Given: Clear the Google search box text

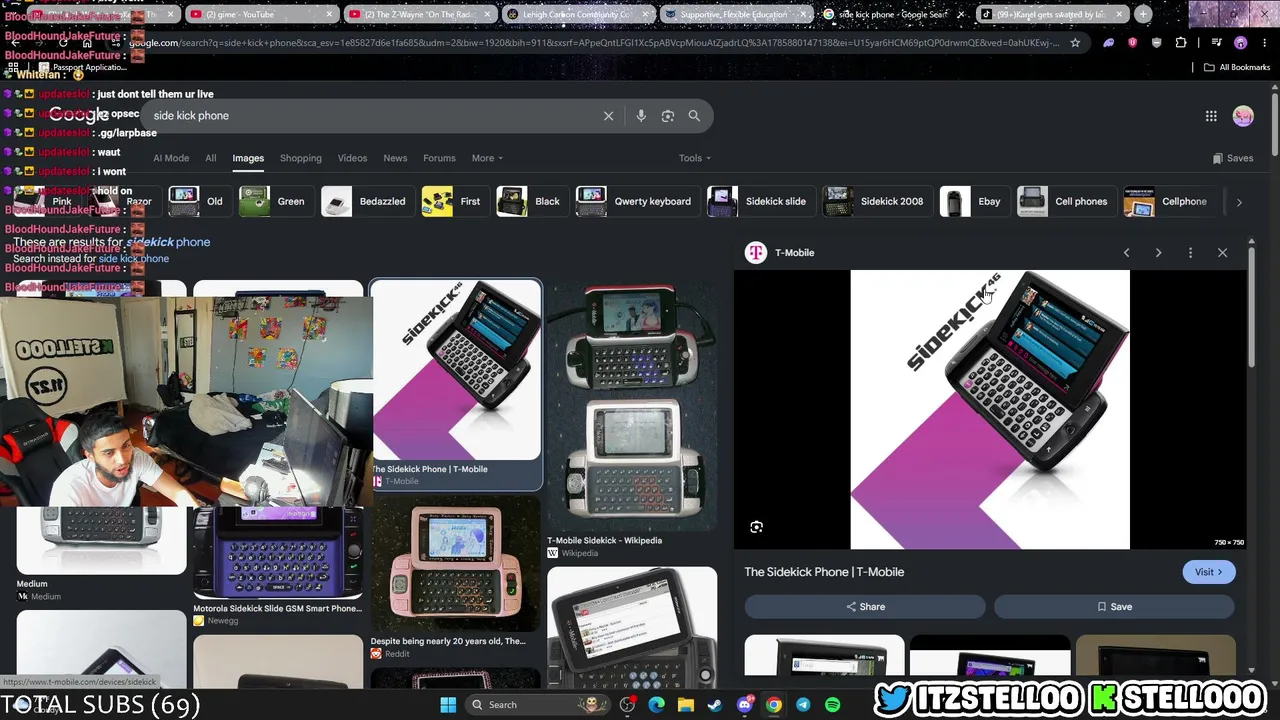Looking at the screenshot, I should [608, 116].
